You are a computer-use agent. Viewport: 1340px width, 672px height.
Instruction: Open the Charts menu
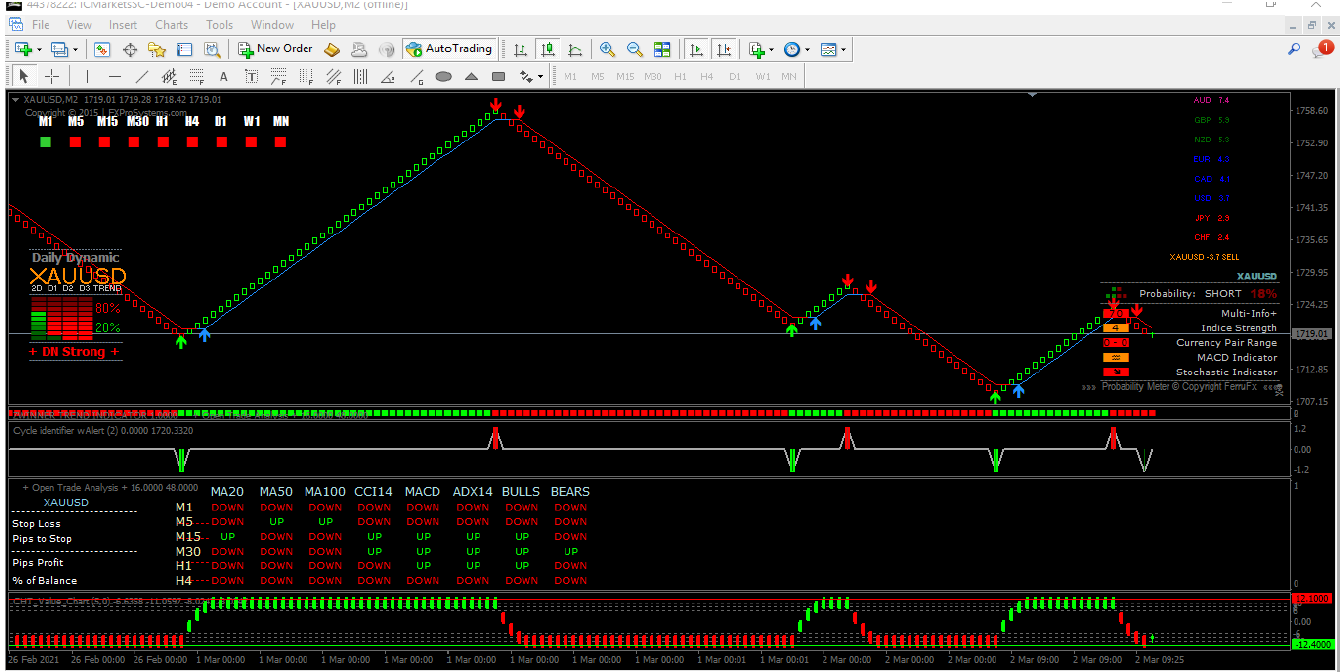pos(171,25)
